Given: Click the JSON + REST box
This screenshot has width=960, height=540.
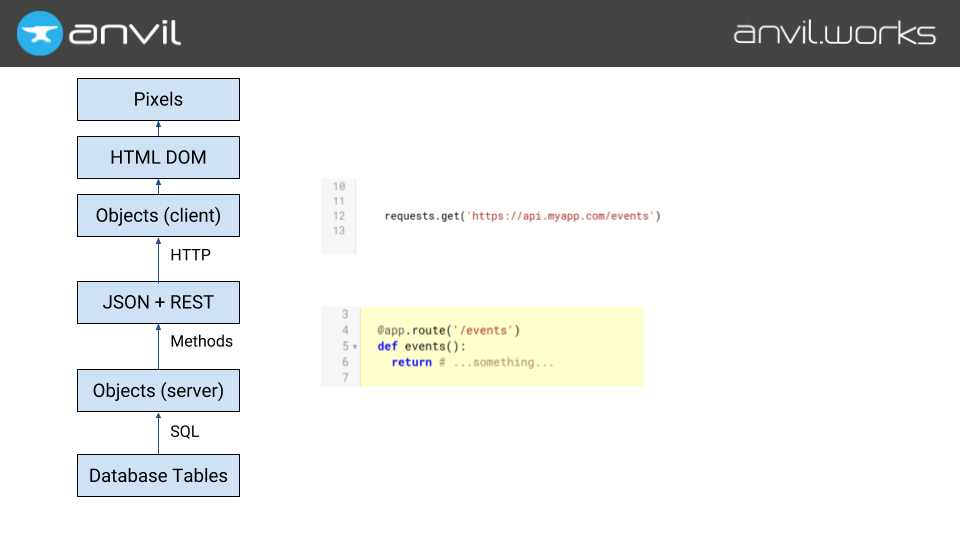Looking at the screenshot, I should pyautogui.click(x=158, y=302).
